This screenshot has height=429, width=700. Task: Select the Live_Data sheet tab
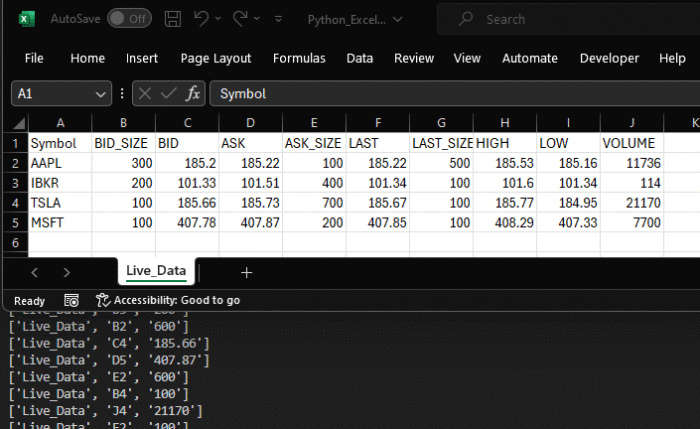point(156,271)
